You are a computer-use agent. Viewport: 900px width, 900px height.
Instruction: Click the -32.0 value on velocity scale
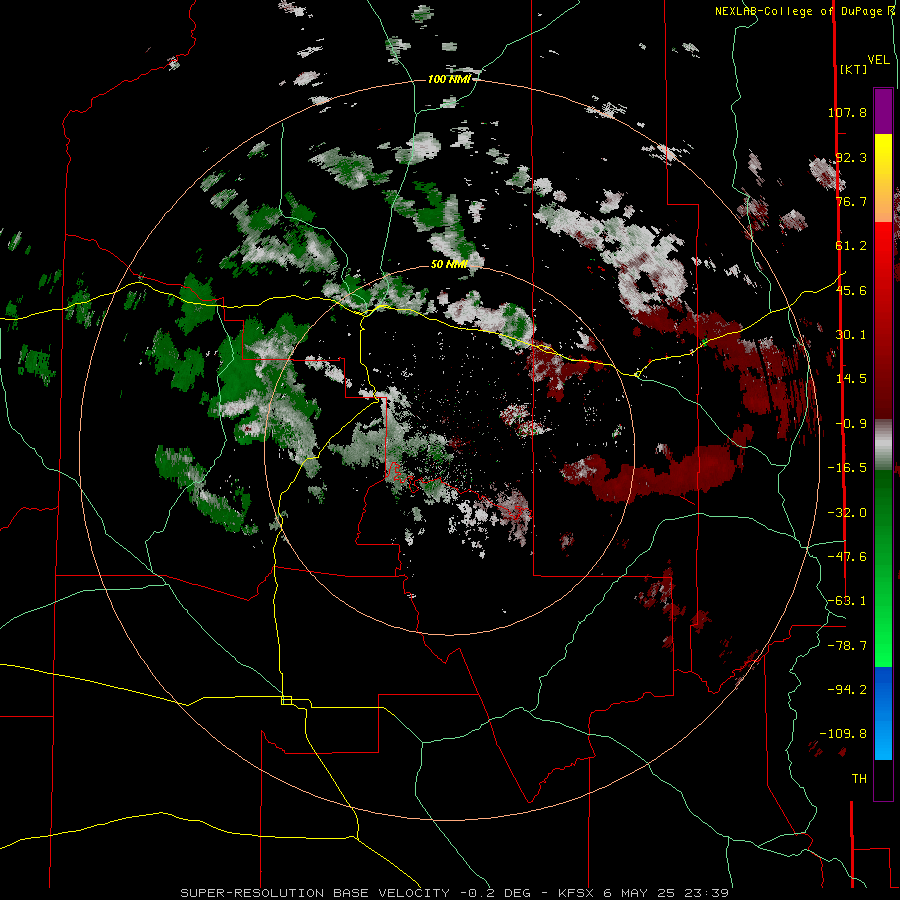point(847,513)
